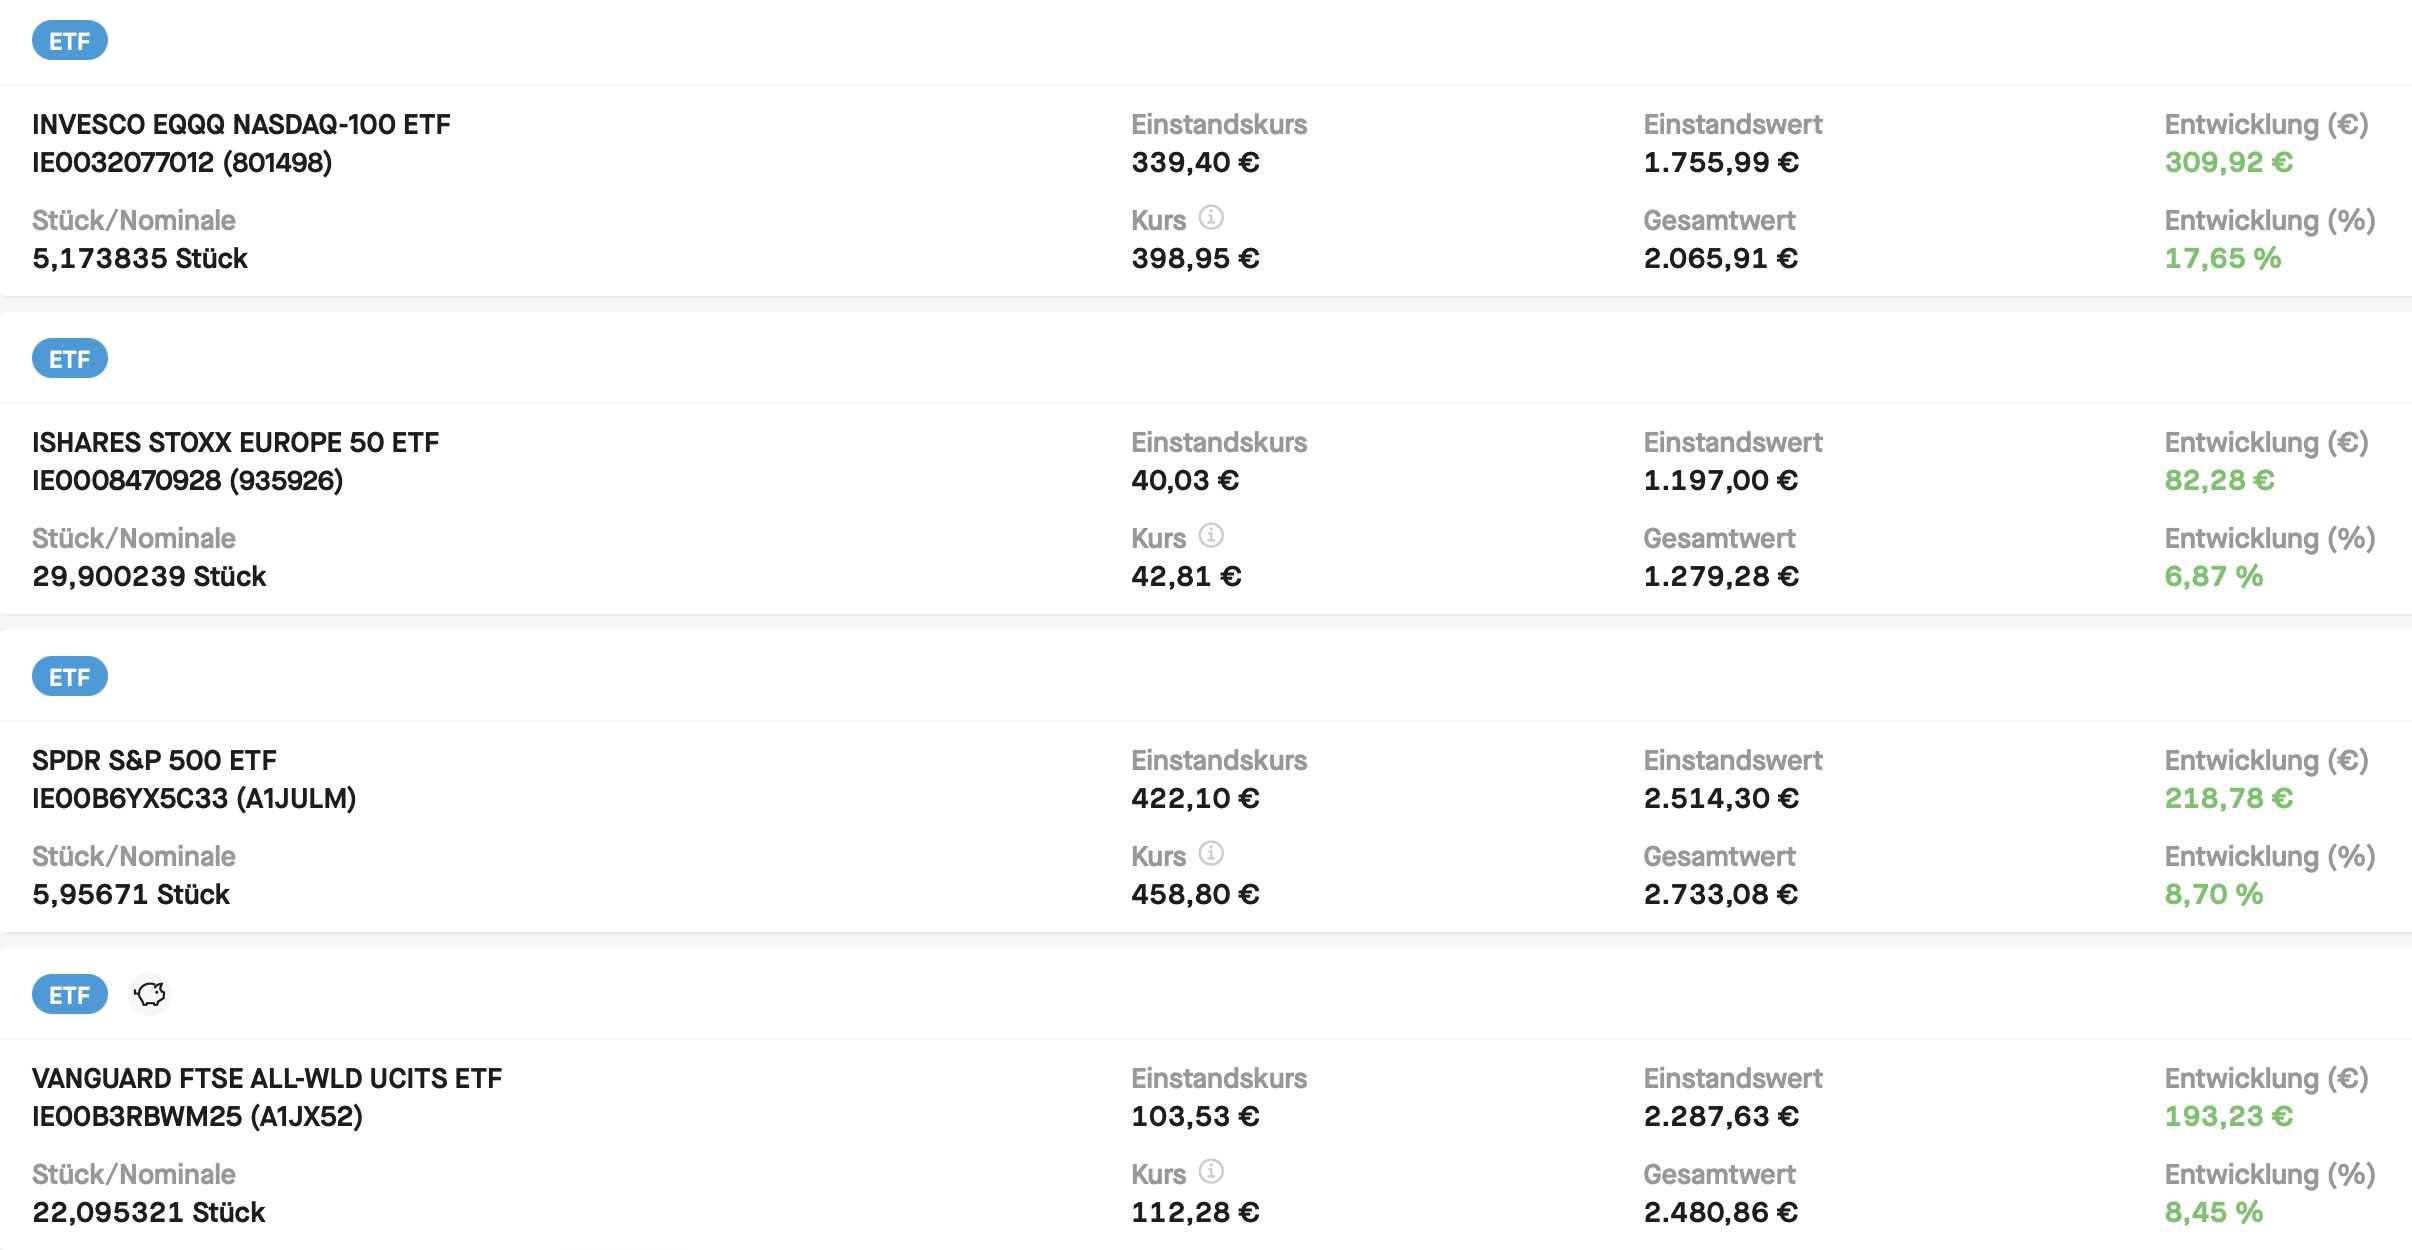Open the INVESCO EQQQ NASDAQ-100 ETF position
Image resolution: width=2412 pixels, height=1250 pixels.
[x=241, y=125]
